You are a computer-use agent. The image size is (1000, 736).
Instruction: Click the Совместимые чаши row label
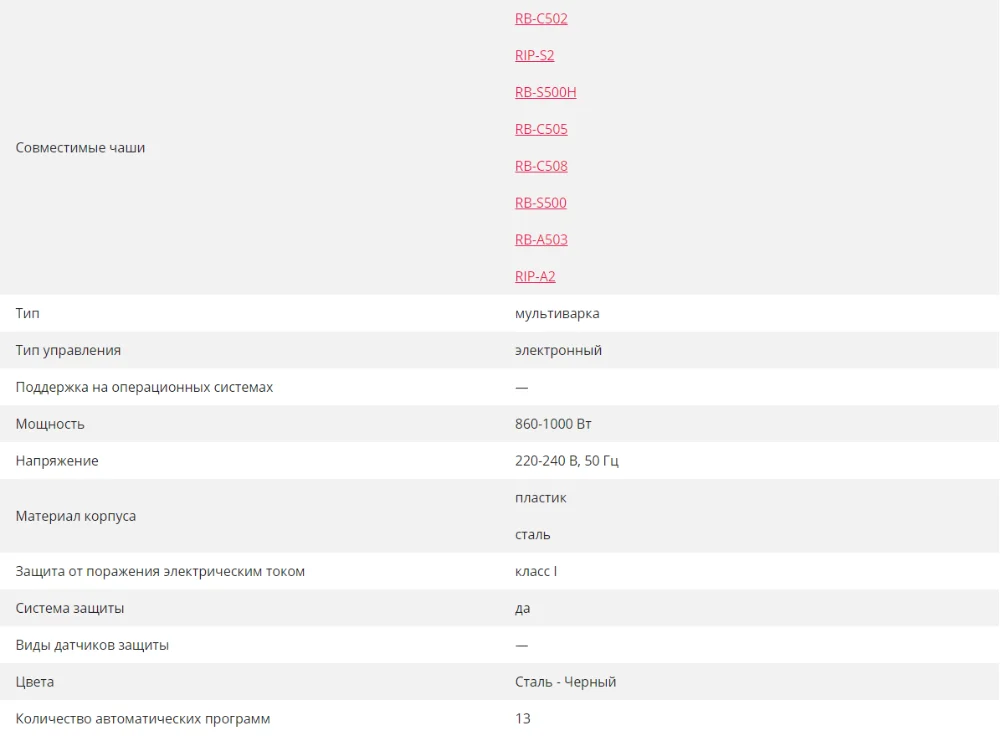(x=80, y=147)
